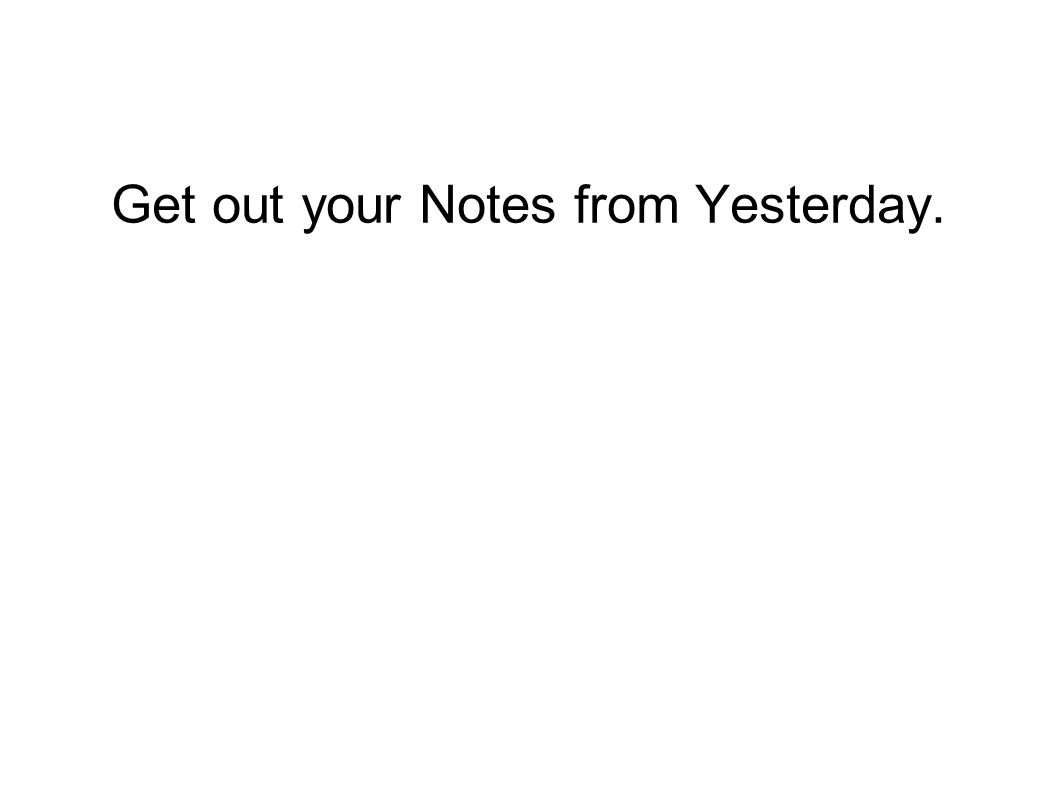Click the space between "Get" and "out"

(204, 204)
